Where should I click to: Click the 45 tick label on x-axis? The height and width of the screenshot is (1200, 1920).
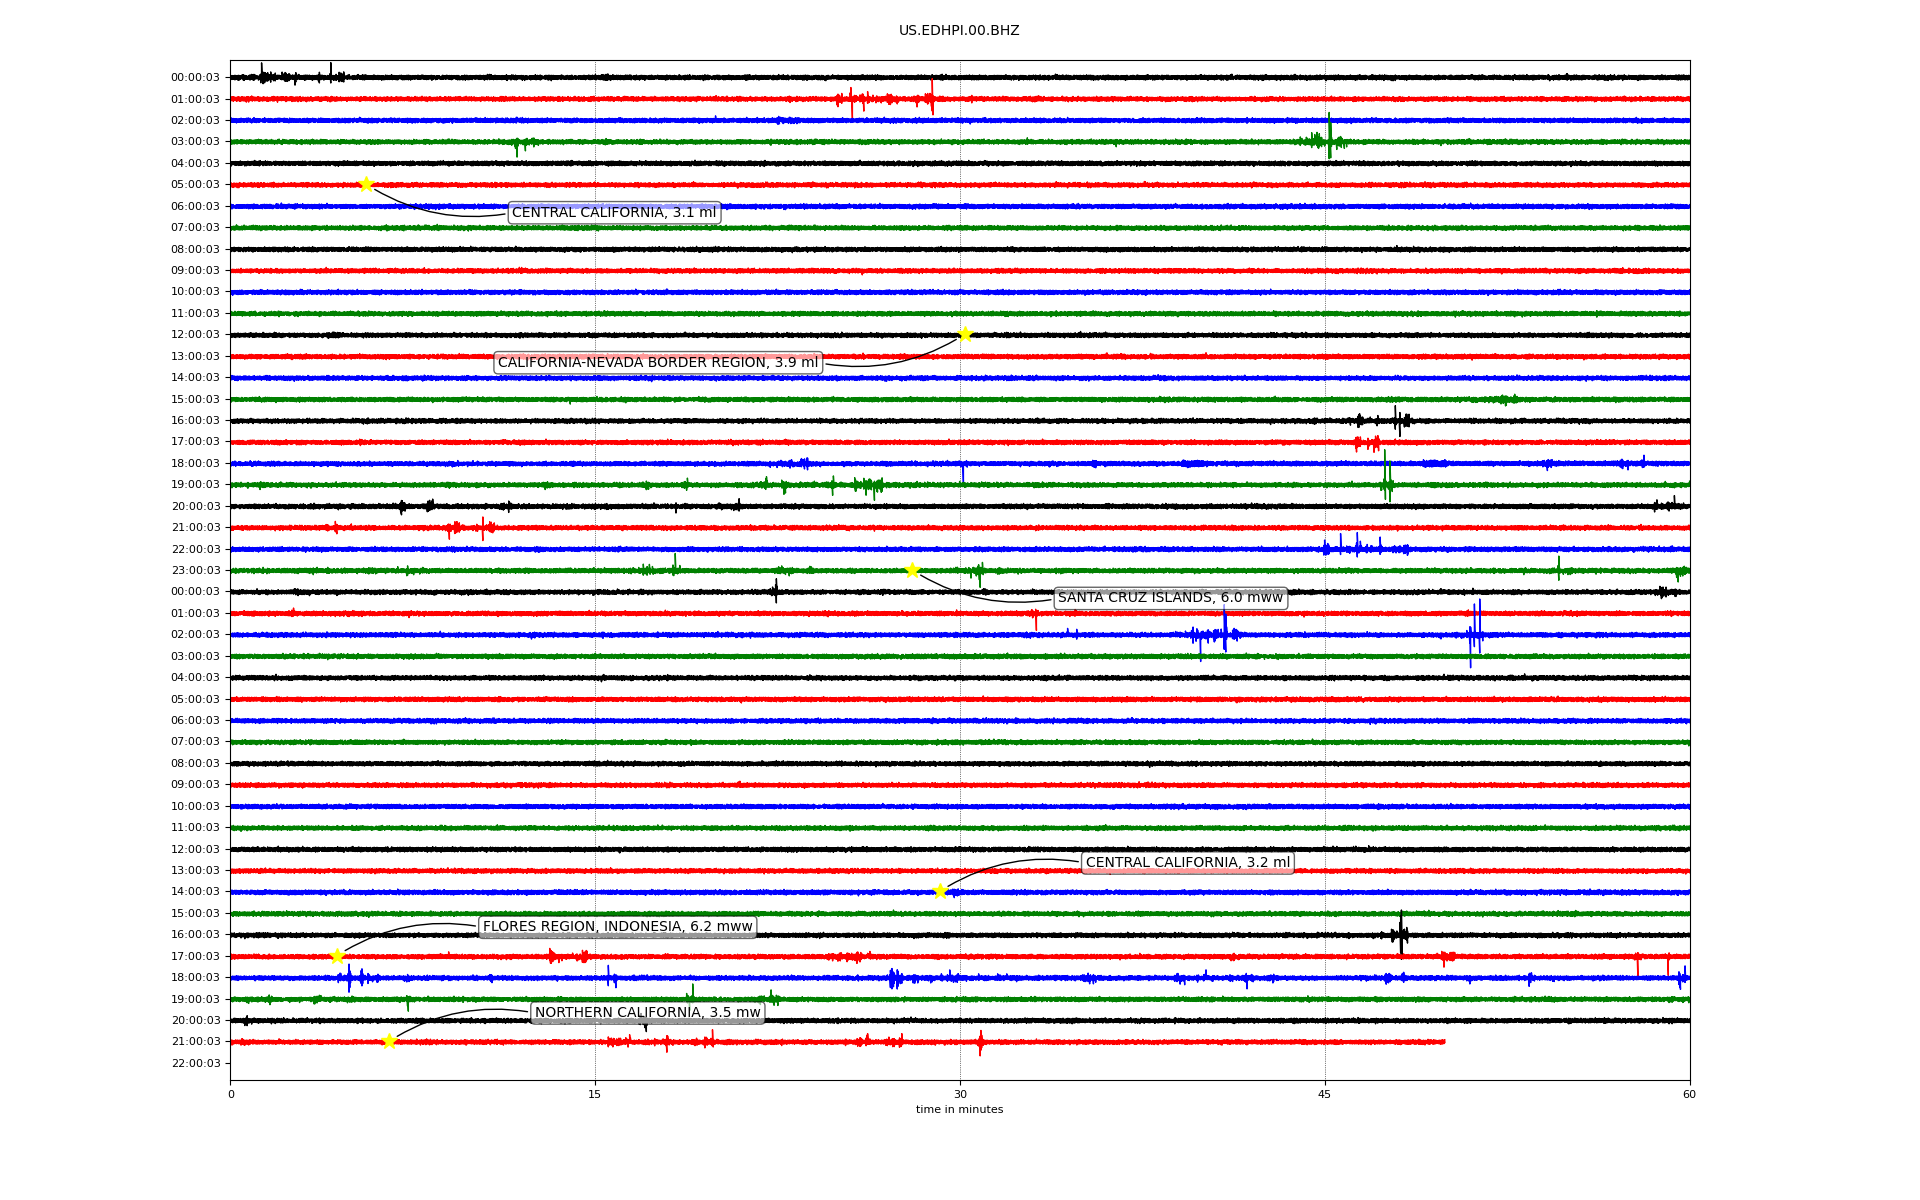click(1325, 1094)
